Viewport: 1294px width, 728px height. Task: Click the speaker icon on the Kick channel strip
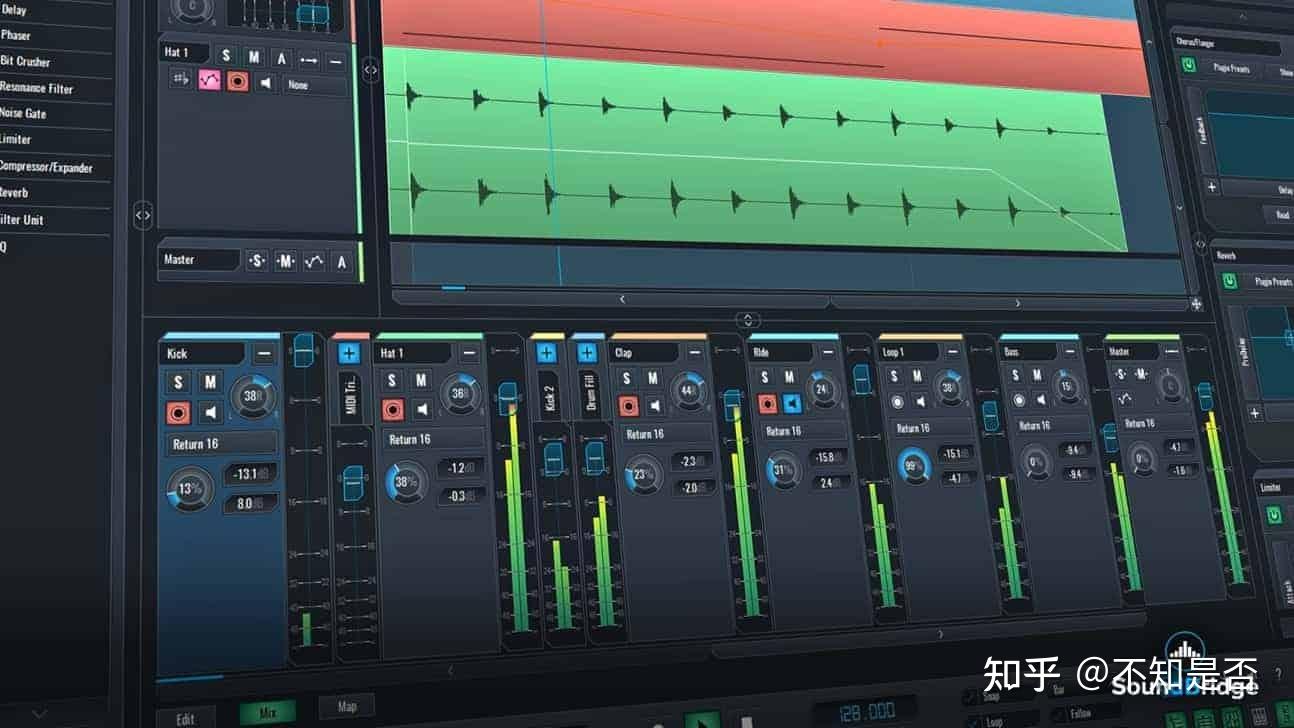coord(211,411)
